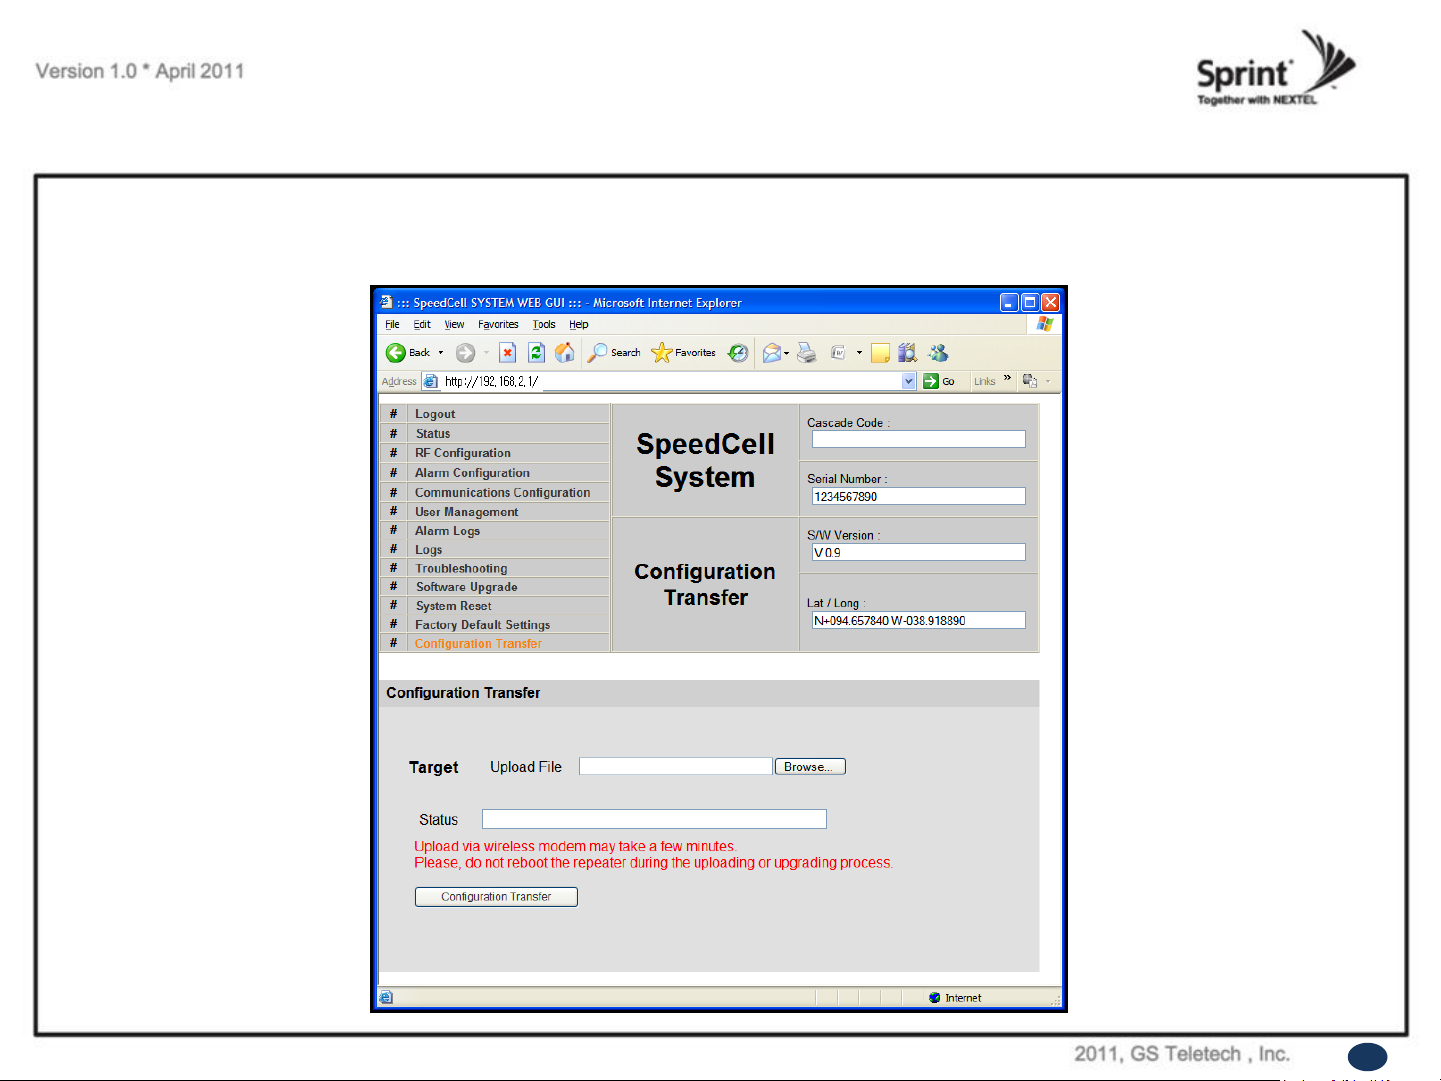Click the Go button beside address bar
The width and height of the screenshot is (1441, 1081).
coord(939,381)
